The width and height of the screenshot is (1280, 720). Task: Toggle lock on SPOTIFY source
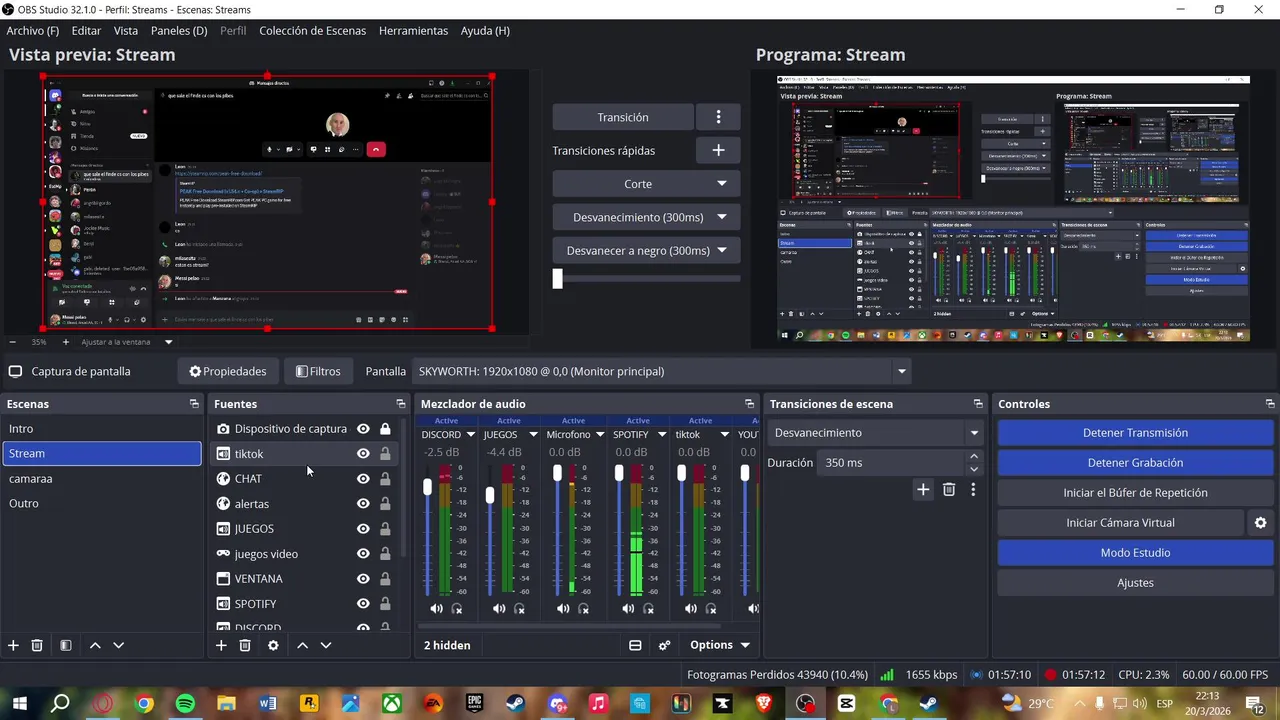385,604
